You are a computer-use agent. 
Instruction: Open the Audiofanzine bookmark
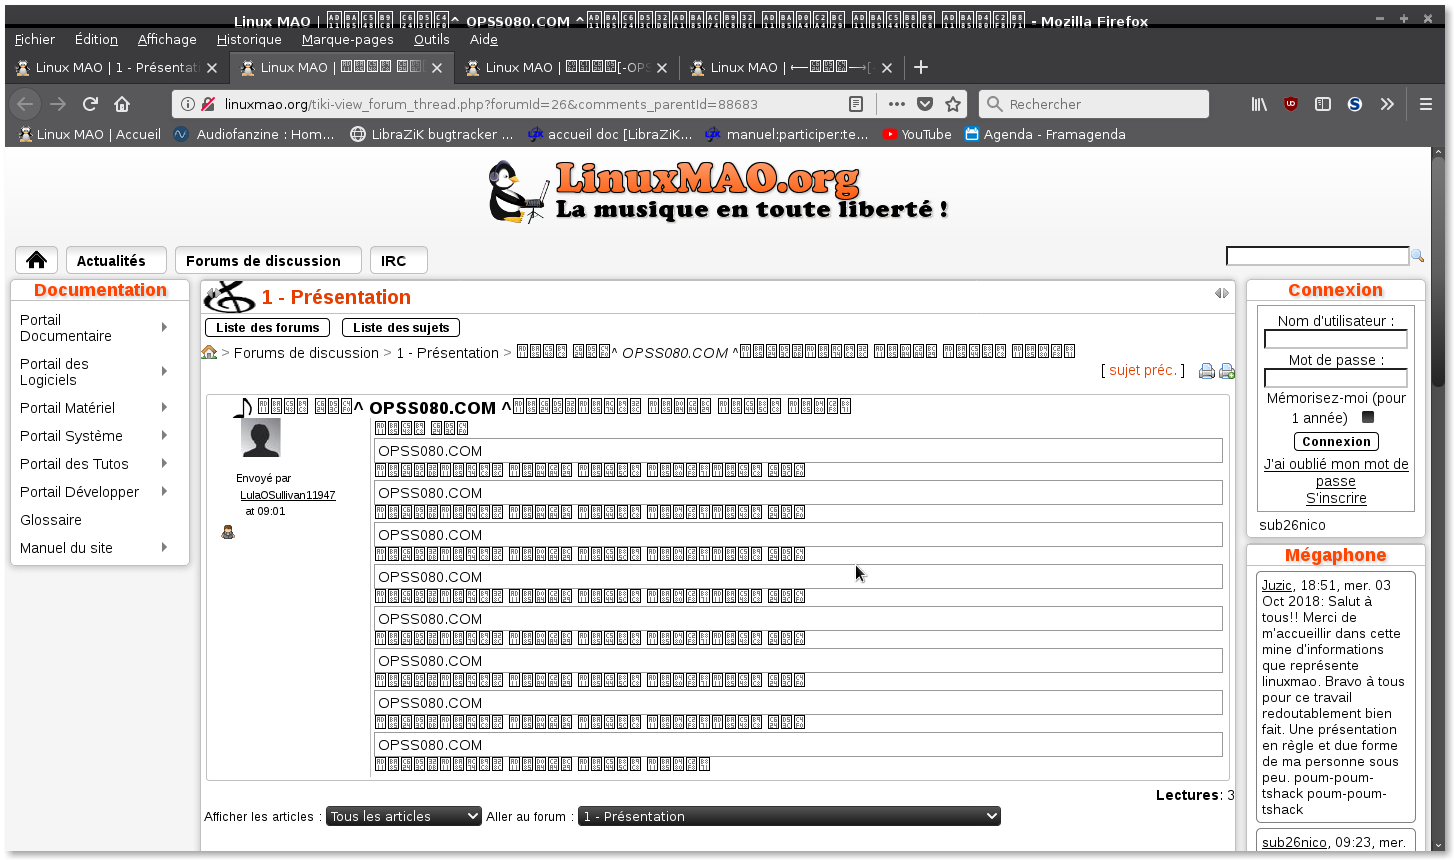[254, 134]
